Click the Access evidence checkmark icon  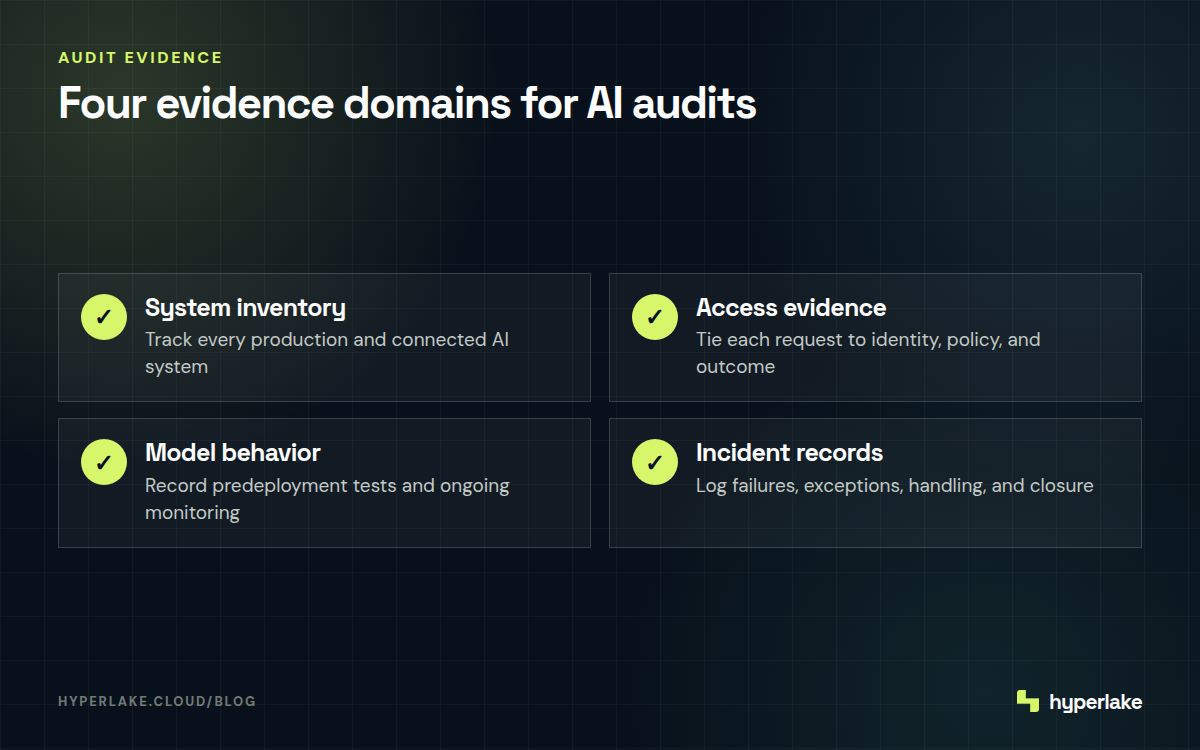click(x=655, y=317)
